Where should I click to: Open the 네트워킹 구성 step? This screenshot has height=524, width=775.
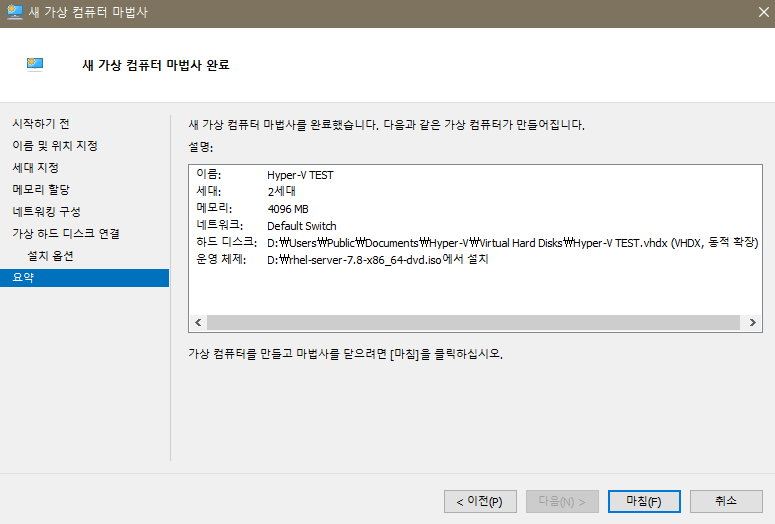pos(46,212)
